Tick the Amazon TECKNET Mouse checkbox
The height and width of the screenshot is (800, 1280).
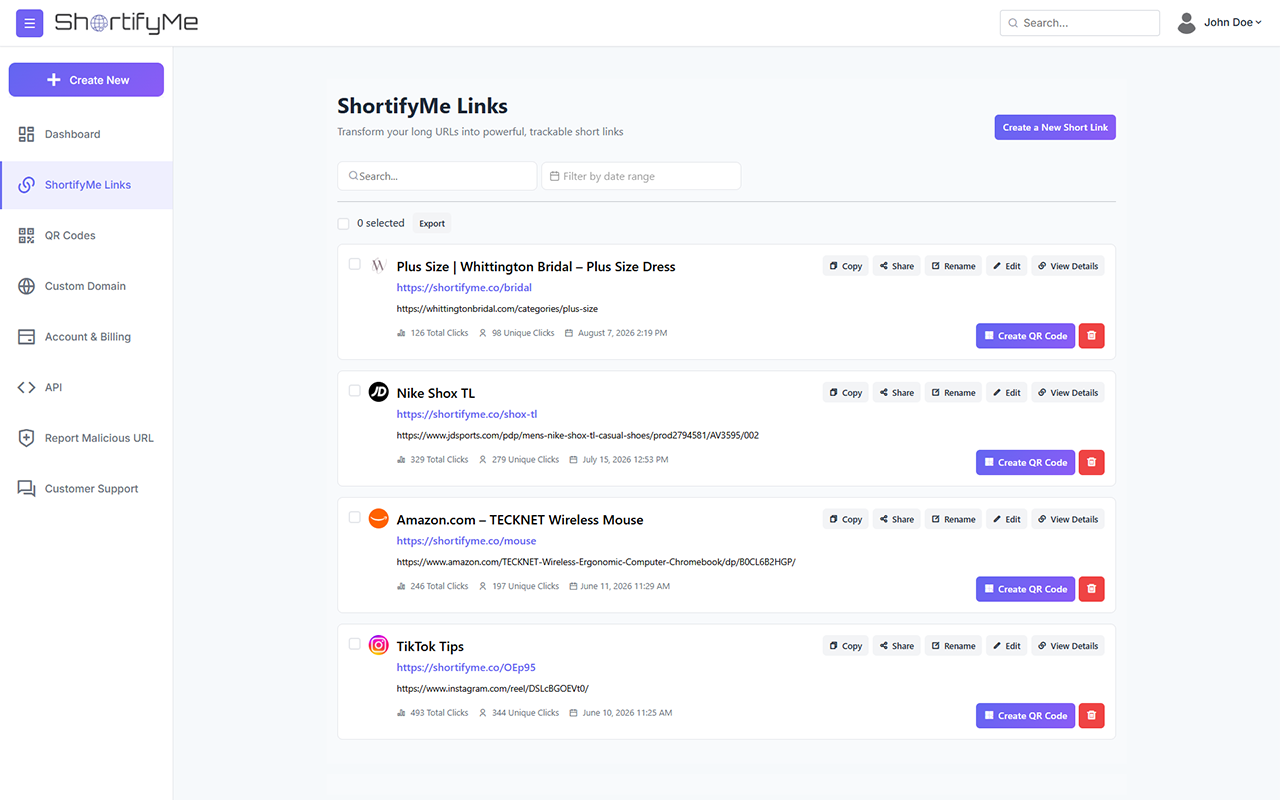point(355,517)
